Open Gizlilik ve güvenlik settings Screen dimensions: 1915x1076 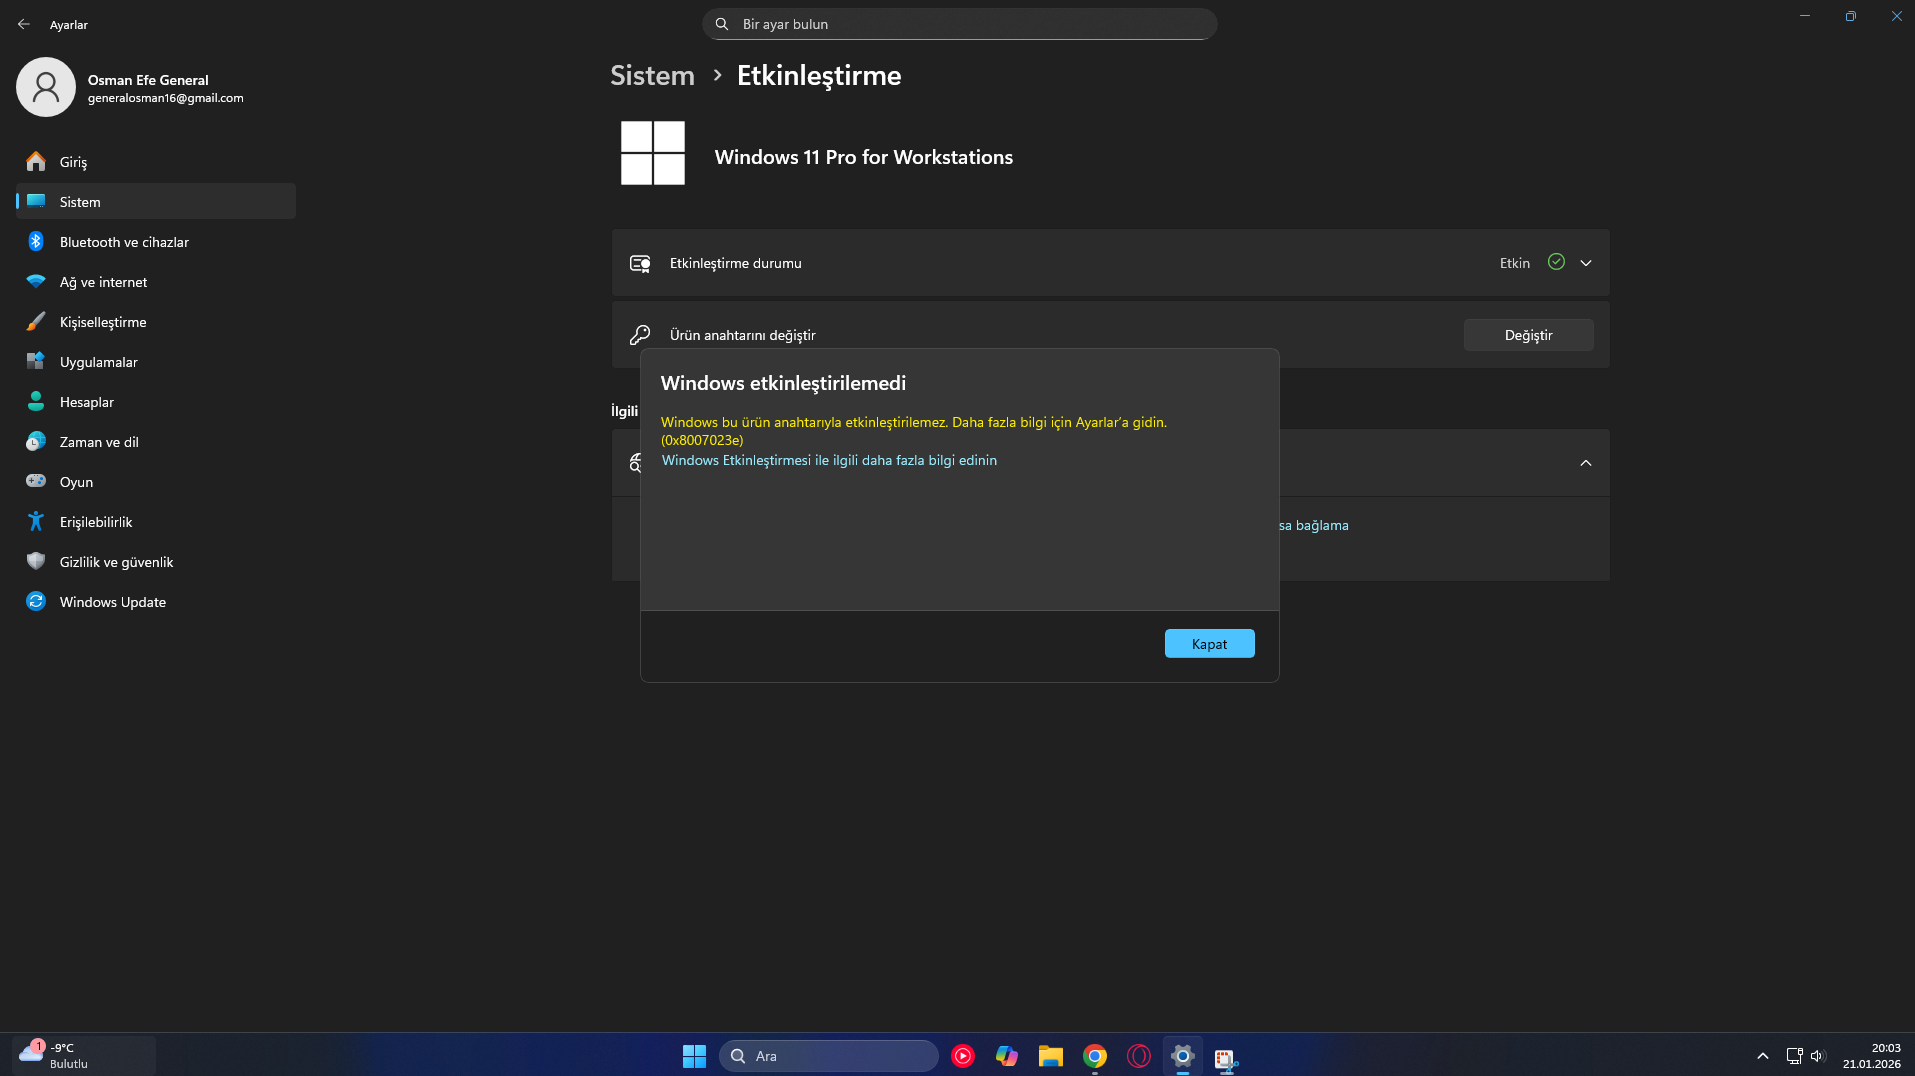(156, 561)
